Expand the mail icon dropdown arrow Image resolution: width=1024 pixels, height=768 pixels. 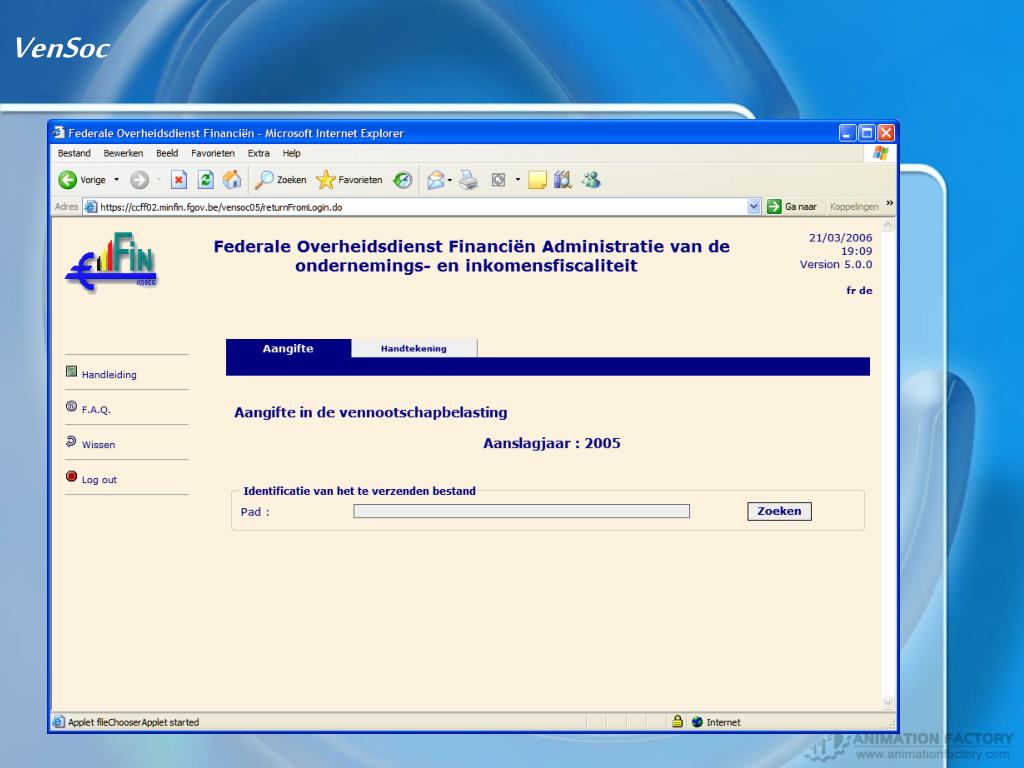pos(449,180)
